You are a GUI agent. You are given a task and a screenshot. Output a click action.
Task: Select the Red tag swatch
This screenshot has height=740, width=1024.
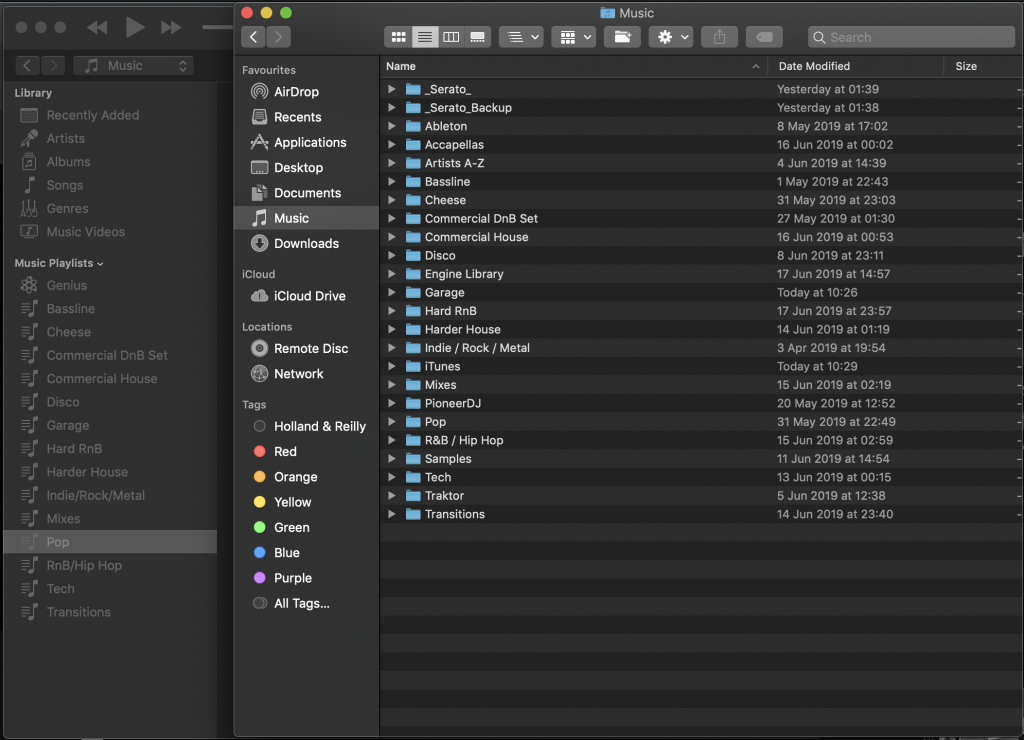point(258,451)
